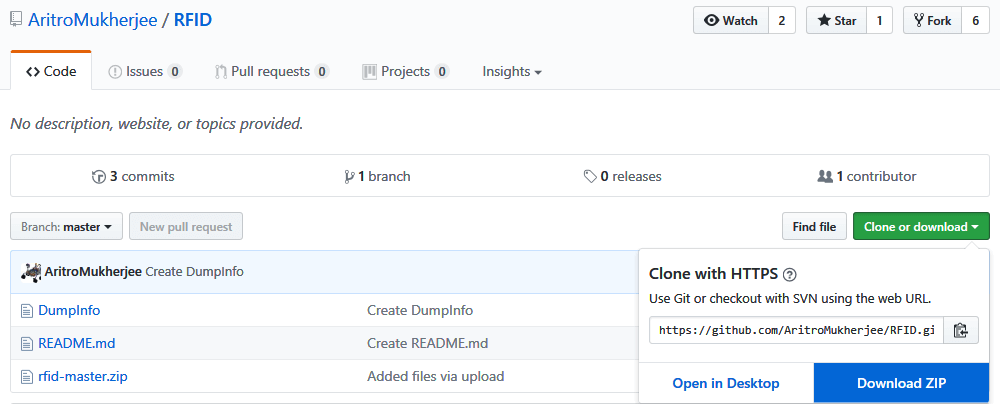Switch to the Code tab
The width and height of the screenshot is (1000, 404).
[51, 71]
